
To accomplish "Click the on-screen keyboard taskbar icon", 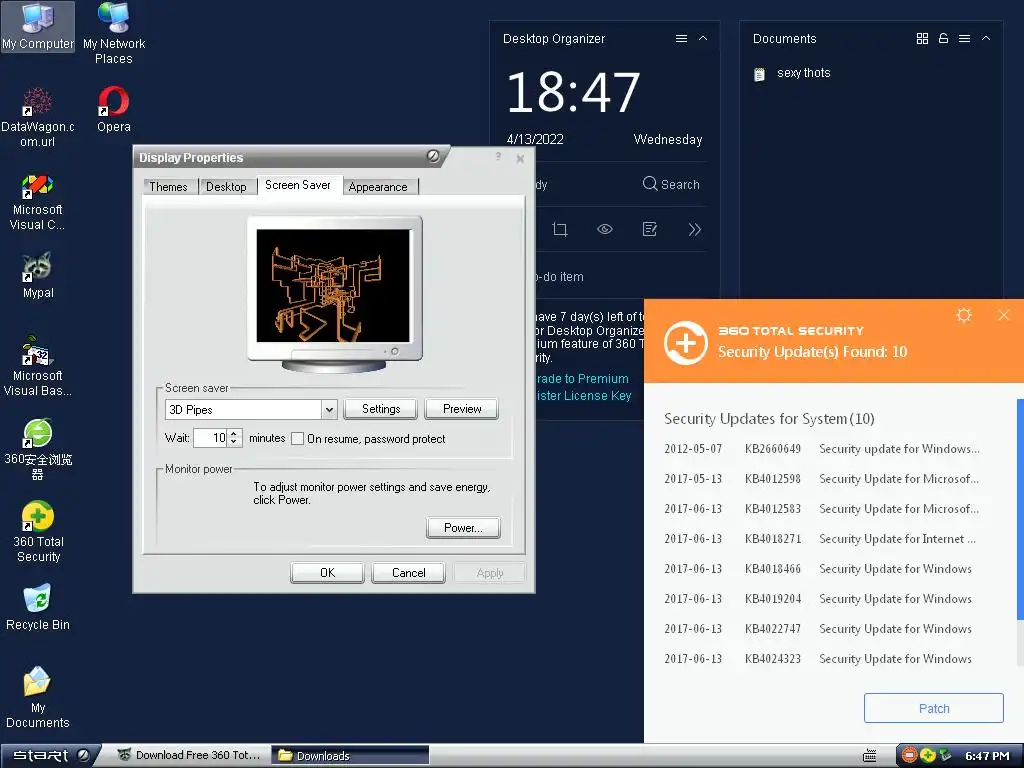I will click(x=869, y=756).
